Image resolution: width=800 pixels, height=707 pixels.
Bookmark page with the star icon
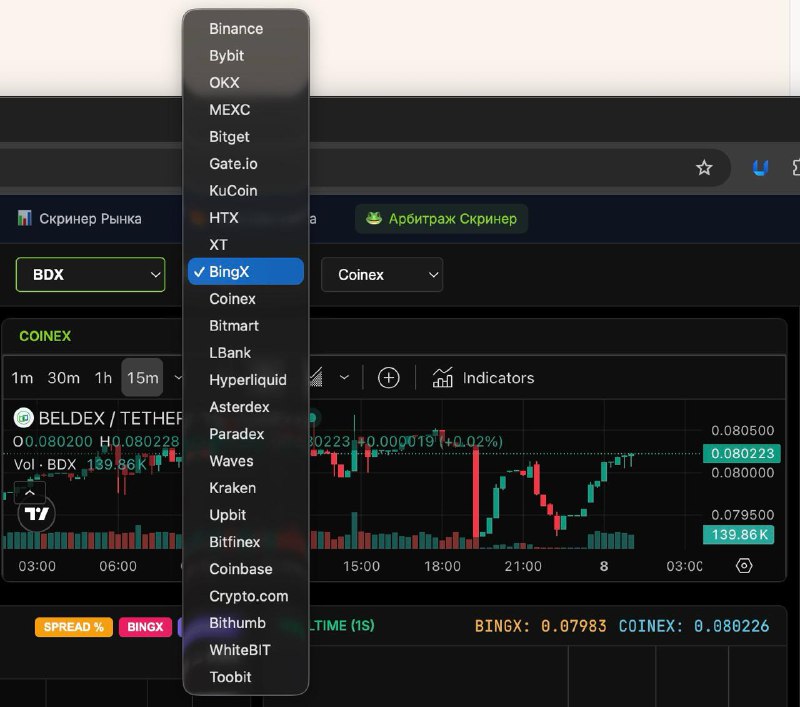point(704,167)
